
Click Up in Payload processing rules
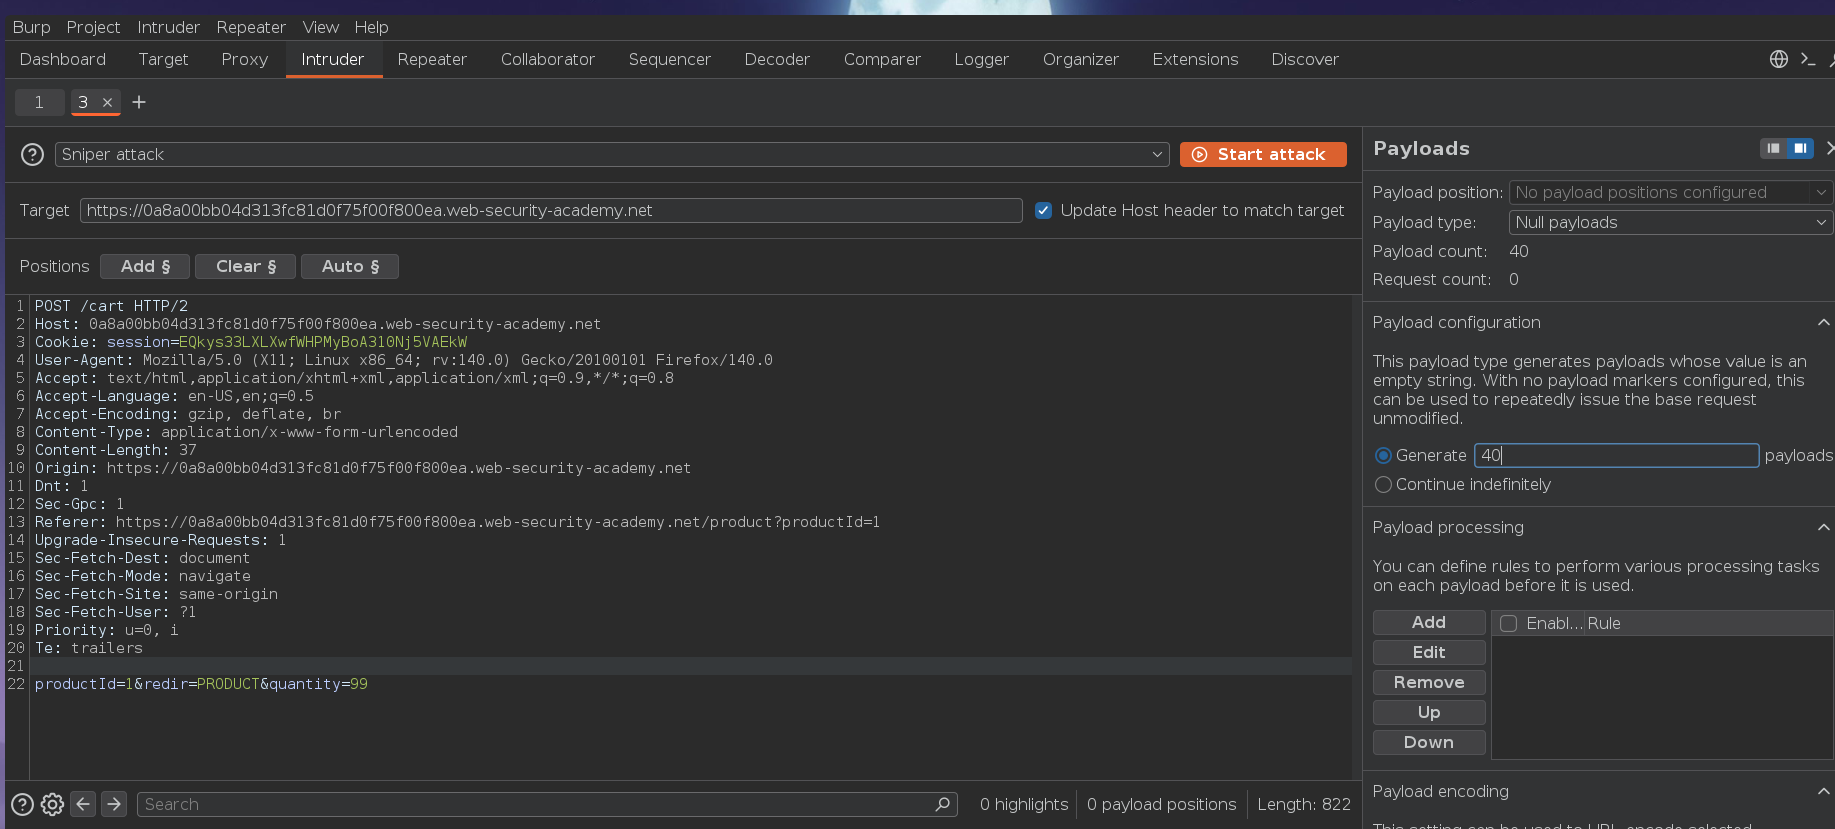tap(1429, 712)
